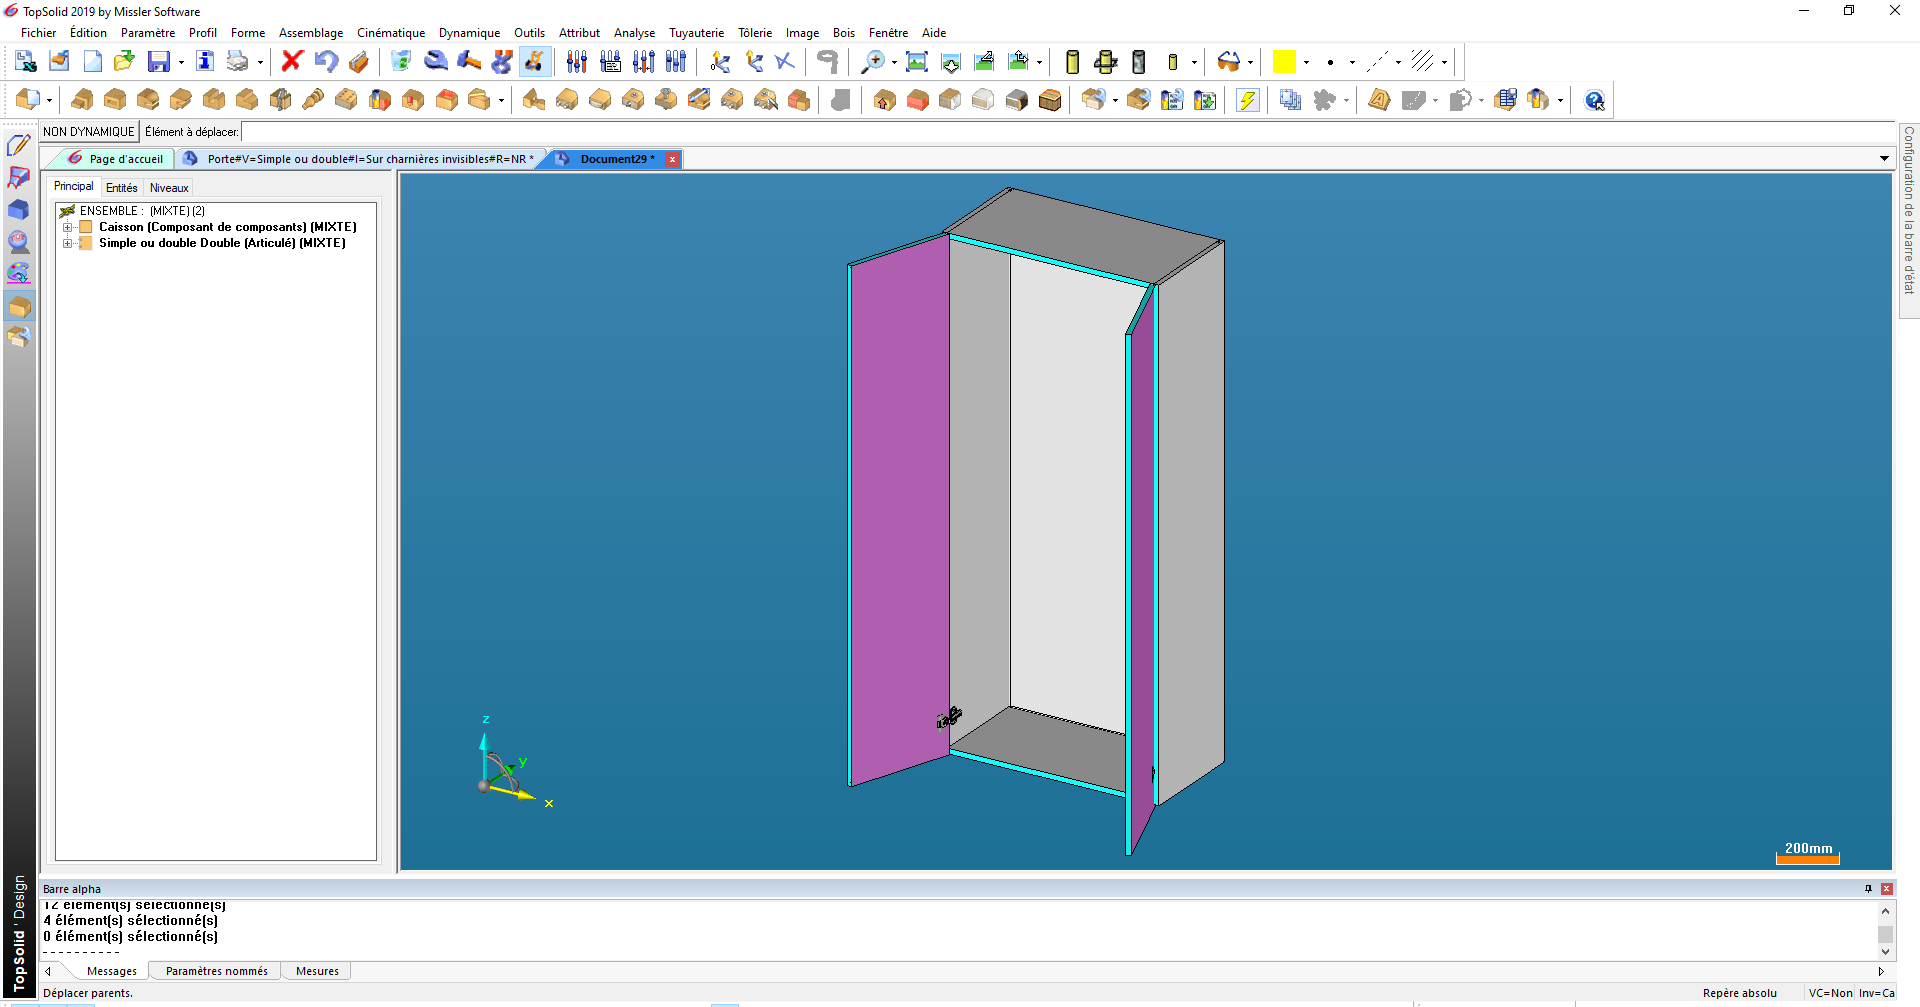Image resolution: width=1920 pixels, height=1007 pixels.
Task: Click the new blank document icon
Action: (92, 62)
